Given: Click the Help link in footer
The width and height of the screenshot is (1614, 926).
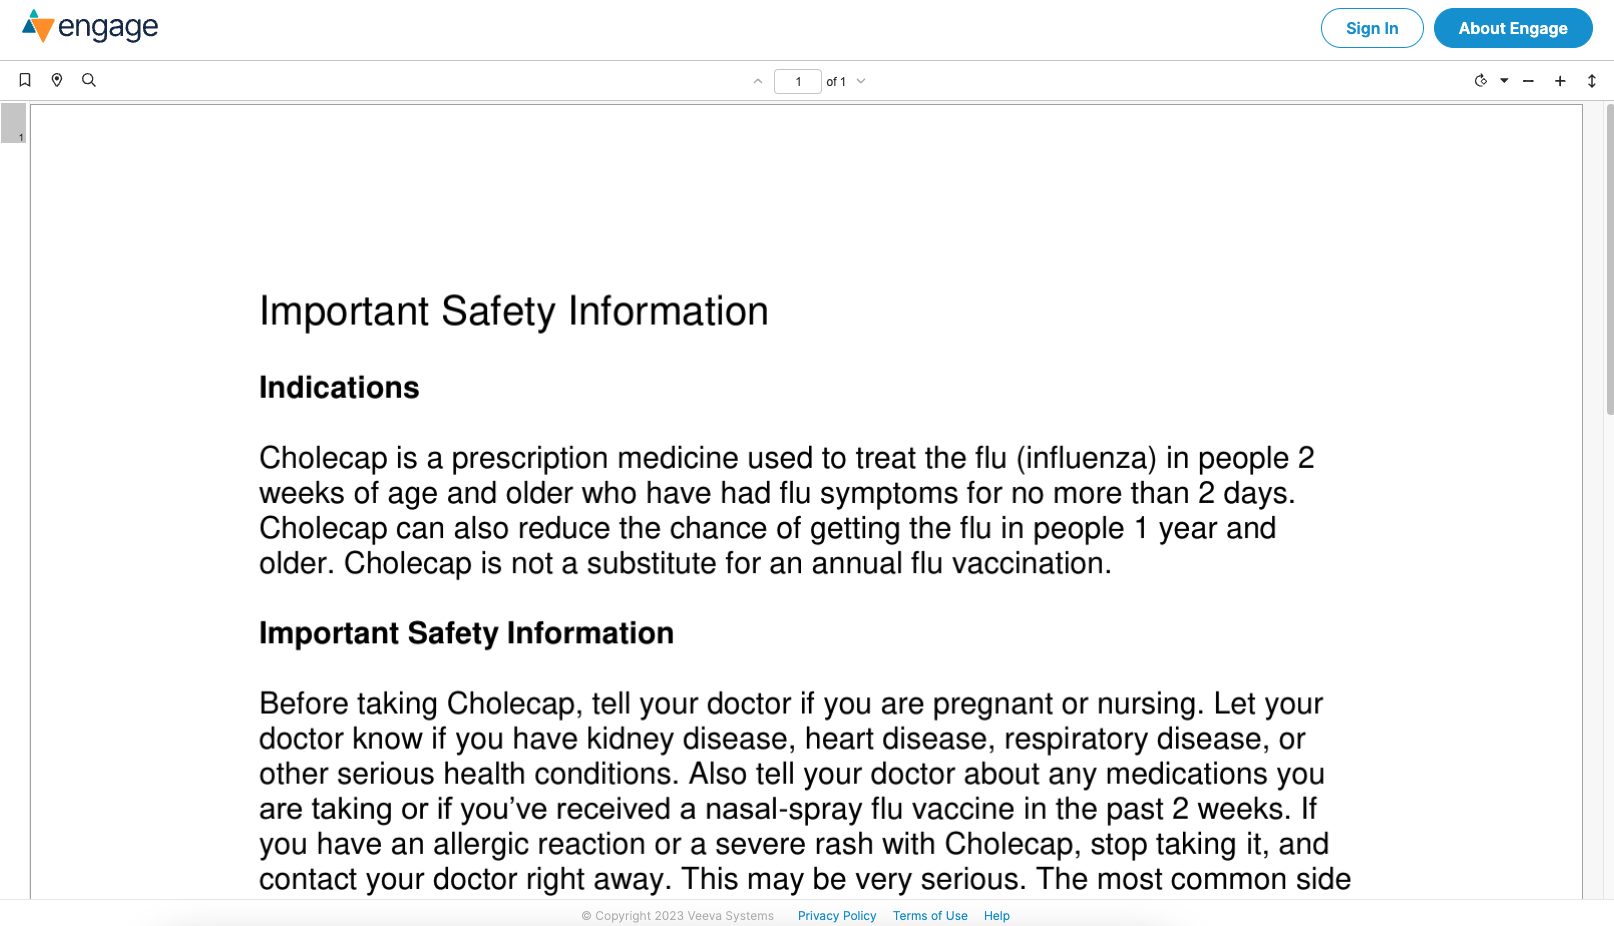Looking at the screenshot, I should pyautogui.click(x=997, y=916).
